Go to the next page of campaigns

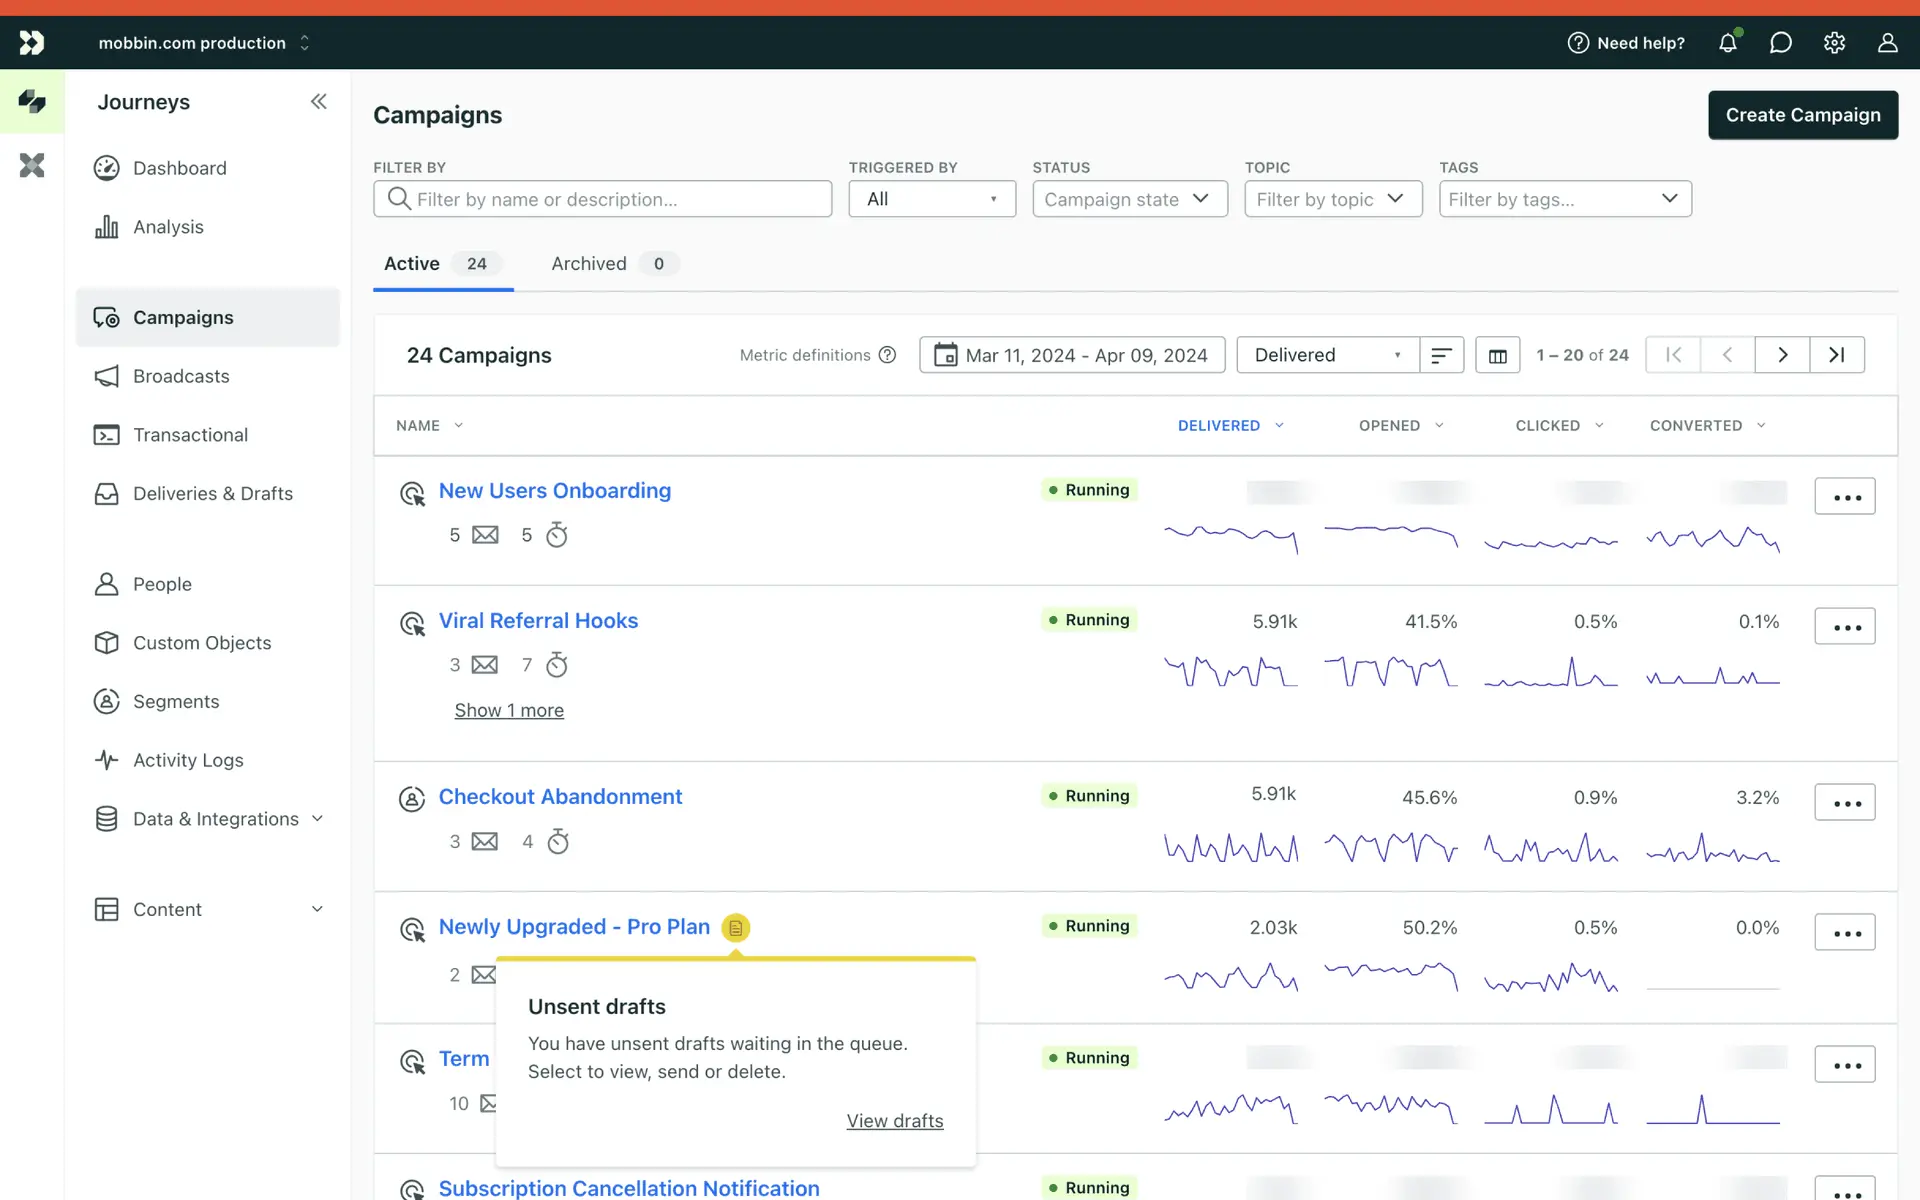tap(1782, 355)
